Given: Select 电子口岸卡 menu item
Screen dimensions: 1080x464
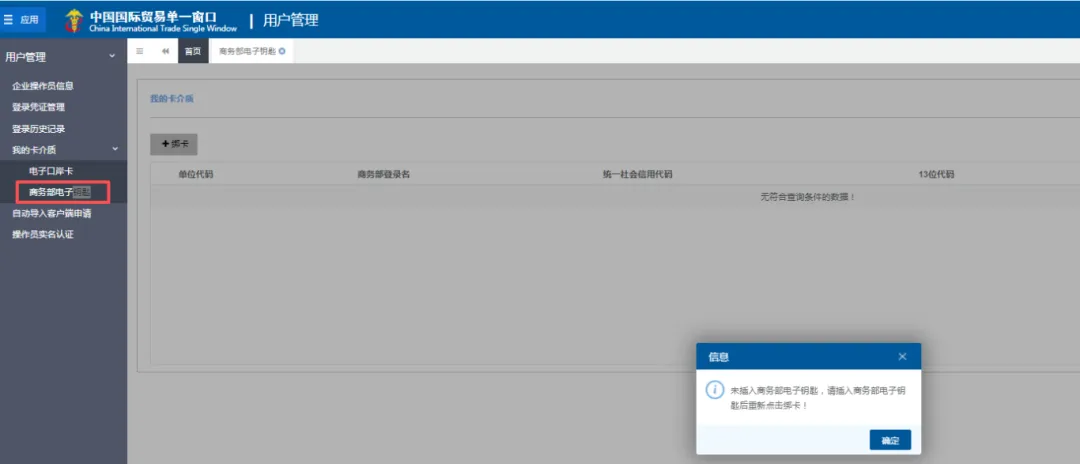Looking at the screenshot, I should pyautogui.click(x=51, y=171).
